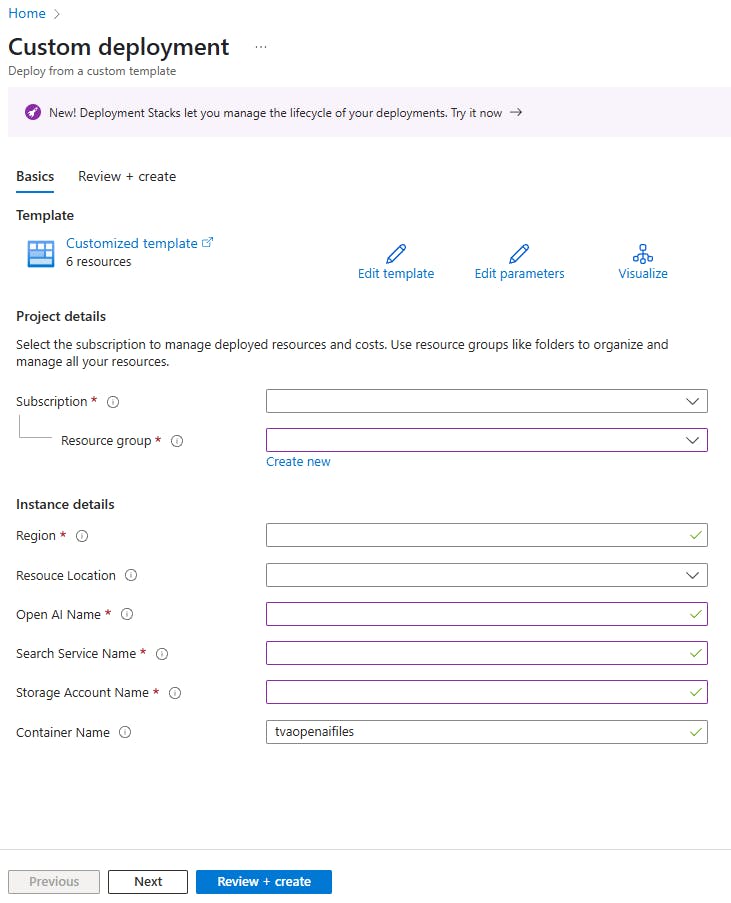The image size is (731, 903).
Task: Click the arrow after Try it now
Action: (516, 112)
